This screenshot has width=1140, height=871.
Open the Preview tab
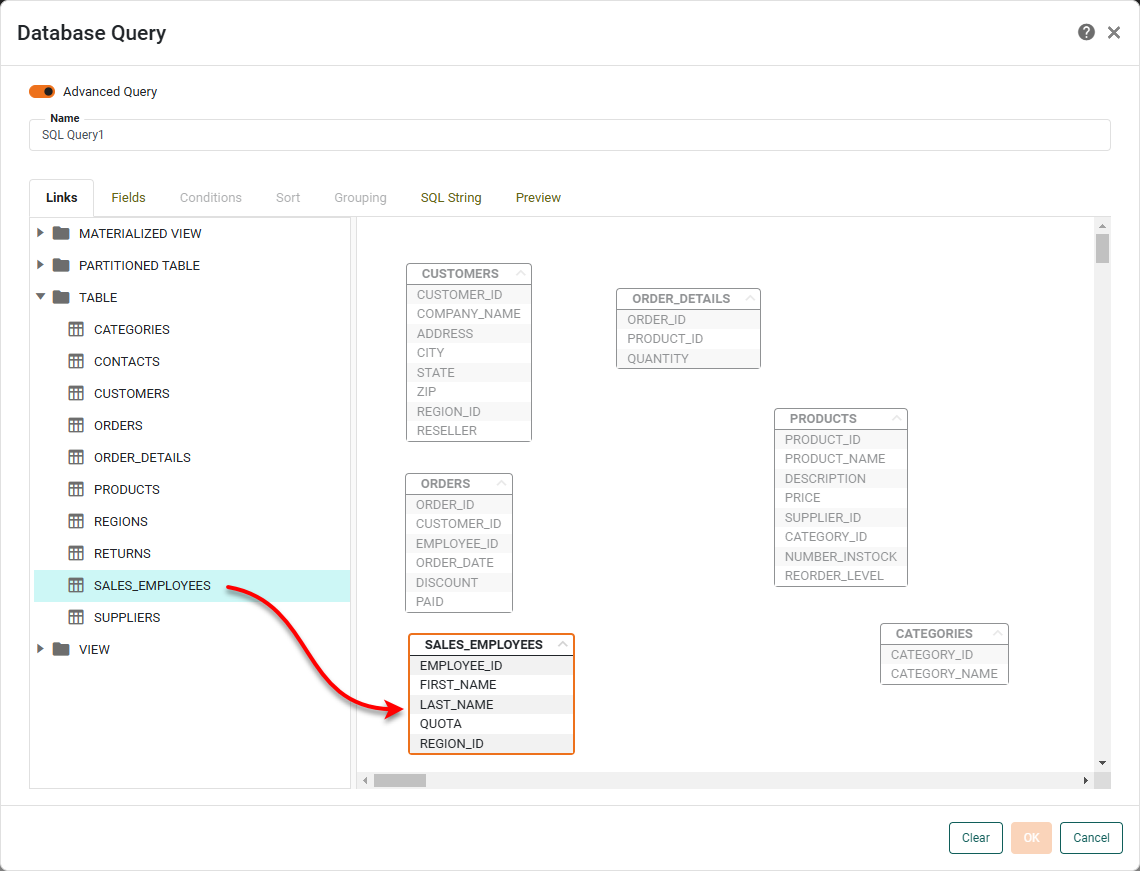pos(538,197)
